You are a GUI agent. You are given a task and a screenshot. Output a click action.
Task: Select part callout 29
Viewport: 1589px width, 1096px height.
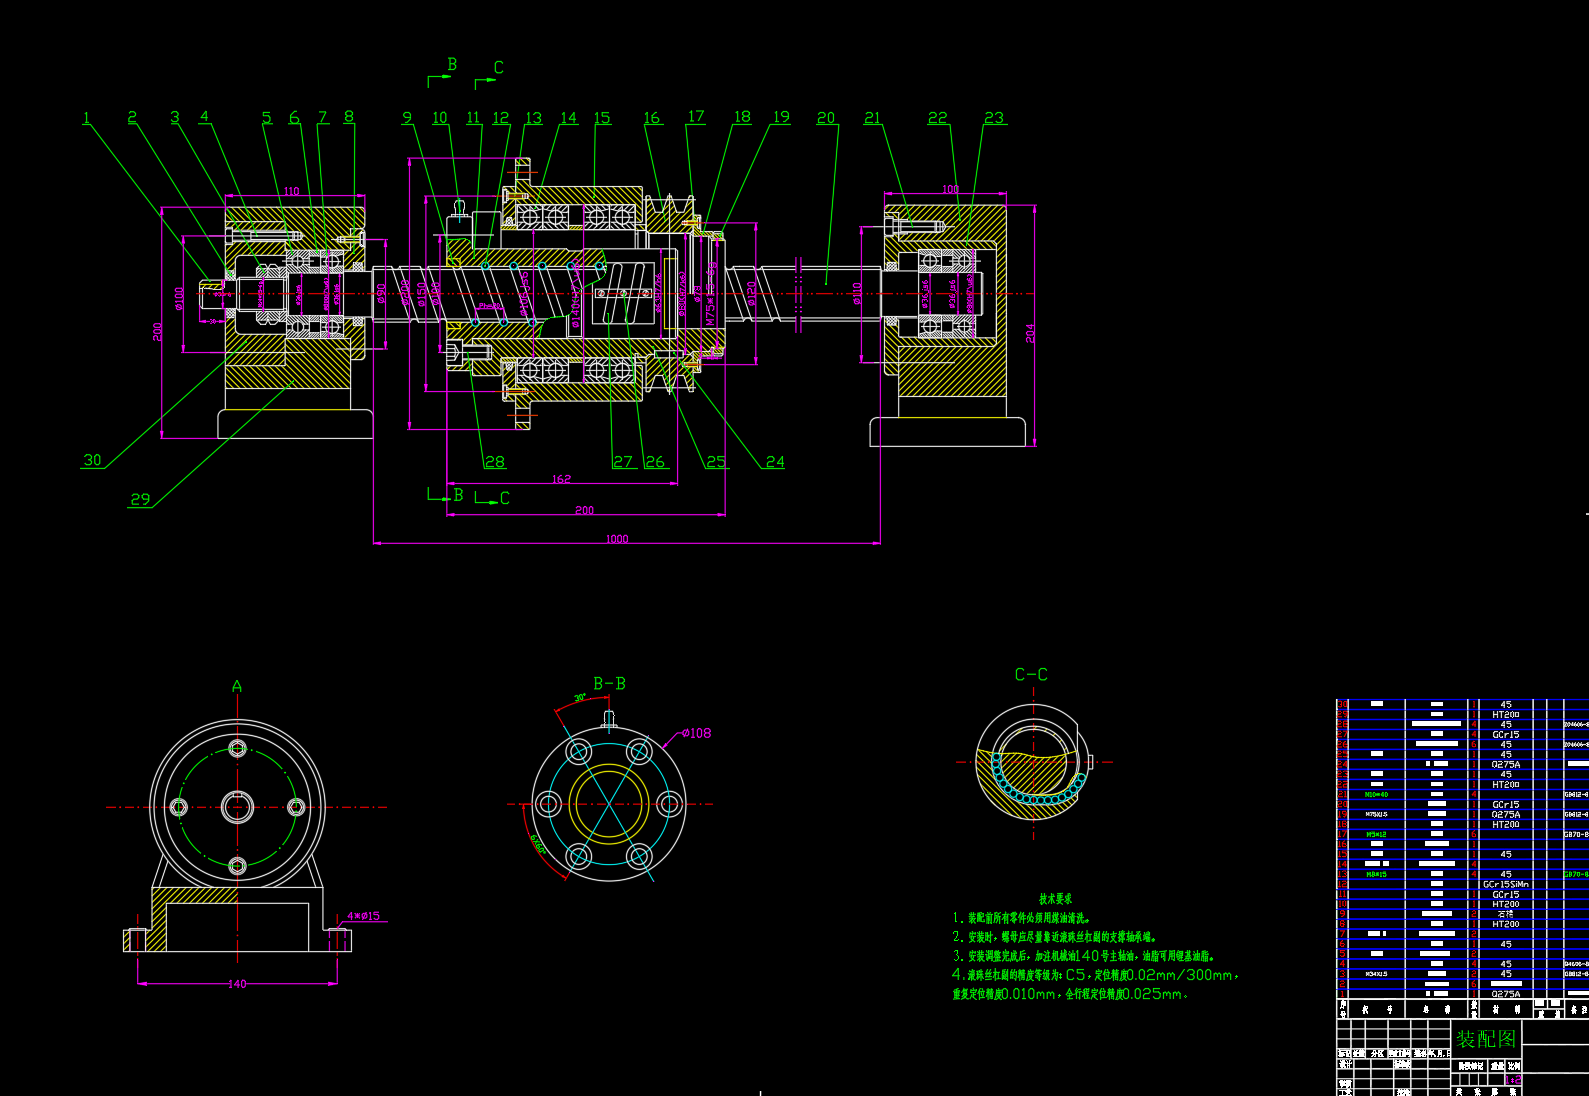tap(140, 499)
